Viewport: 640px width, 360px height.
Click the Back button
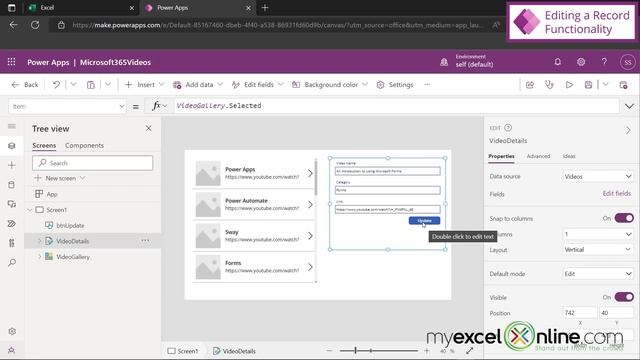(x=25, y=84)
